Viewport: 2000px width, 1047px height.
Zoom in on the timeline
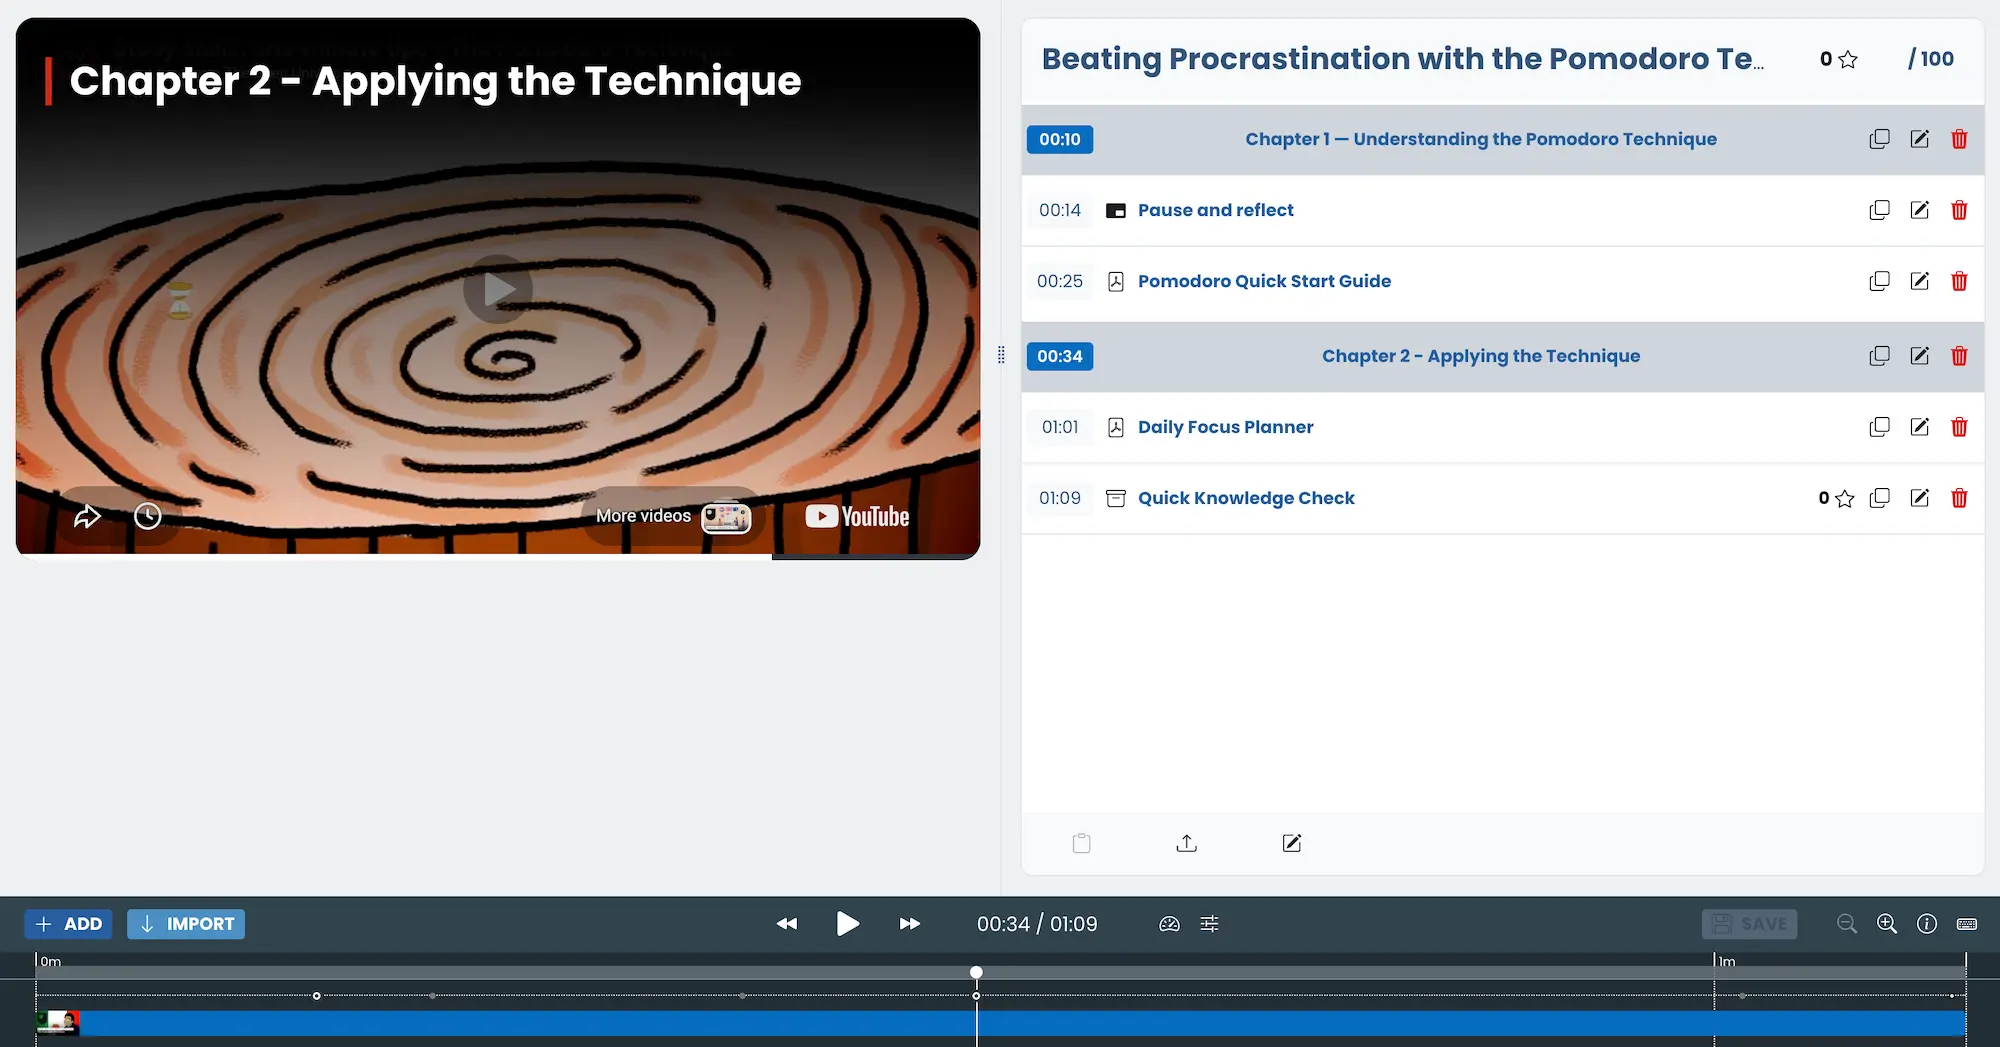tap(1886, 924)
